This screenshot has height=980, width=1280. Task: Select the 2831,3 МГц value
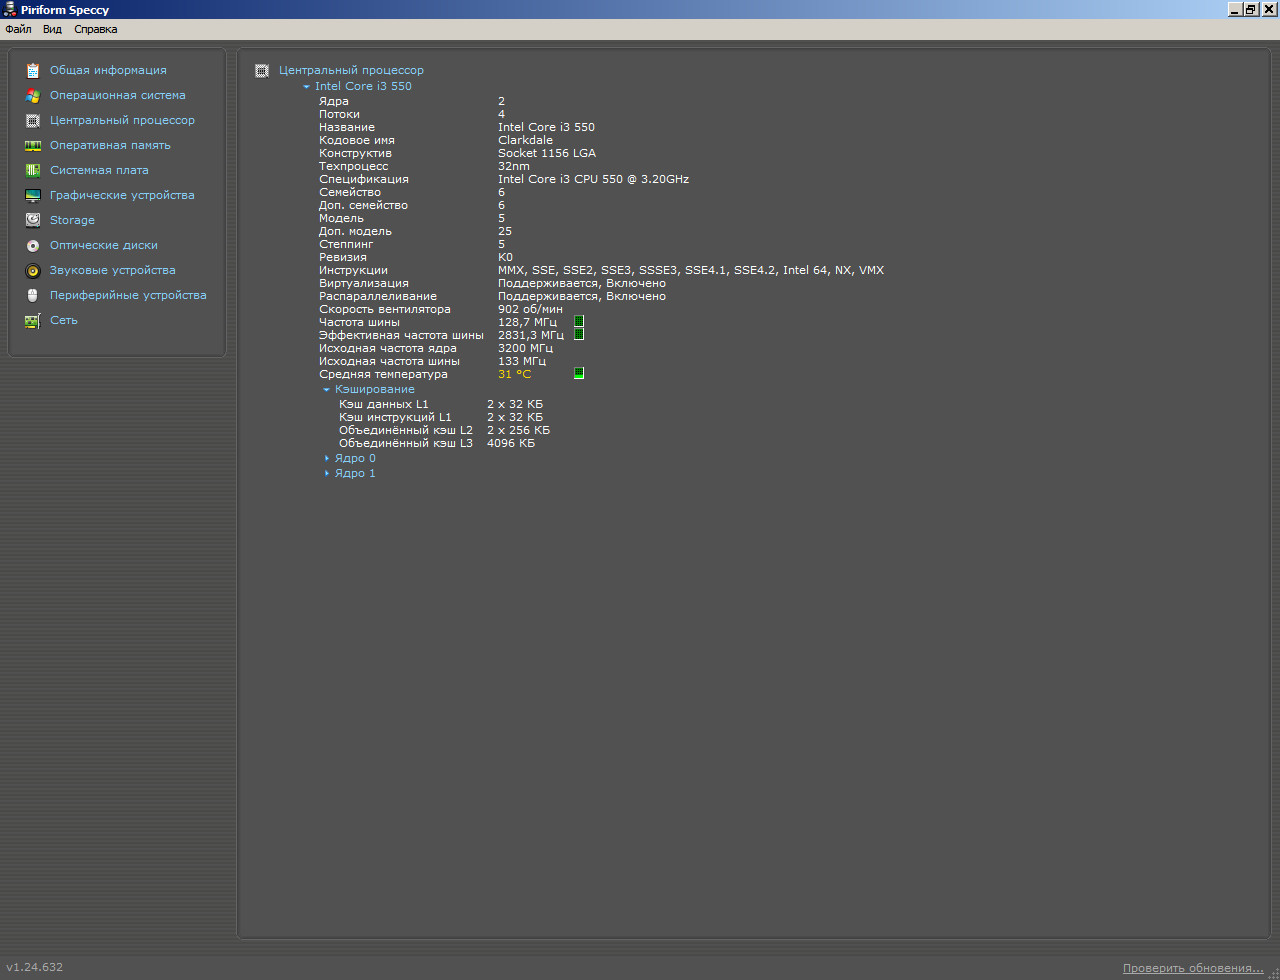coord(531,335)
